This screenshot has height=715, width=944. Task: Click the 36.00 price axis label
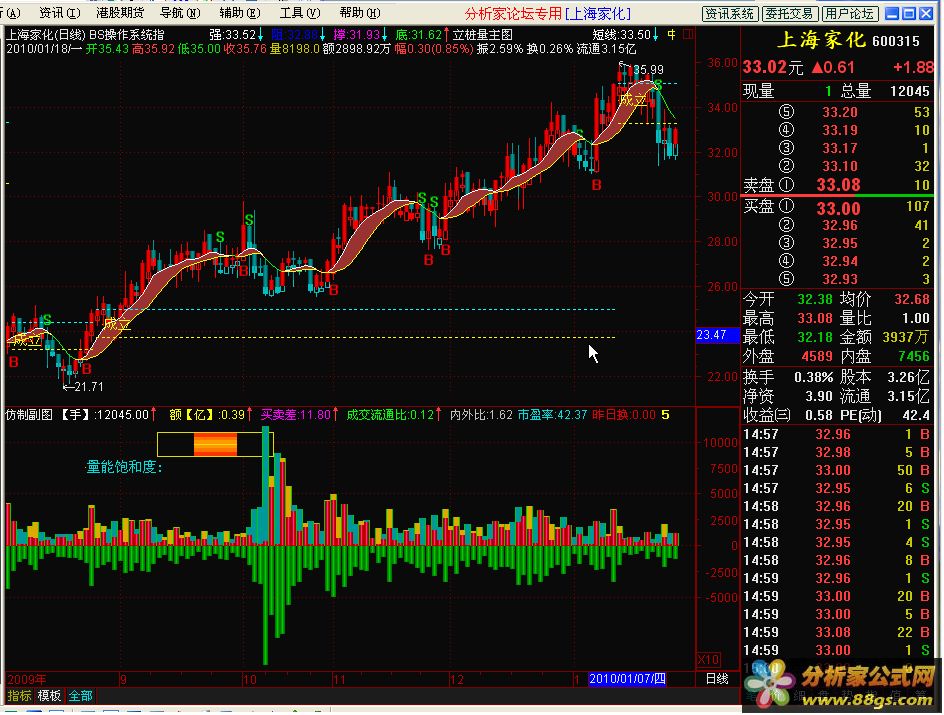point(722,63)
